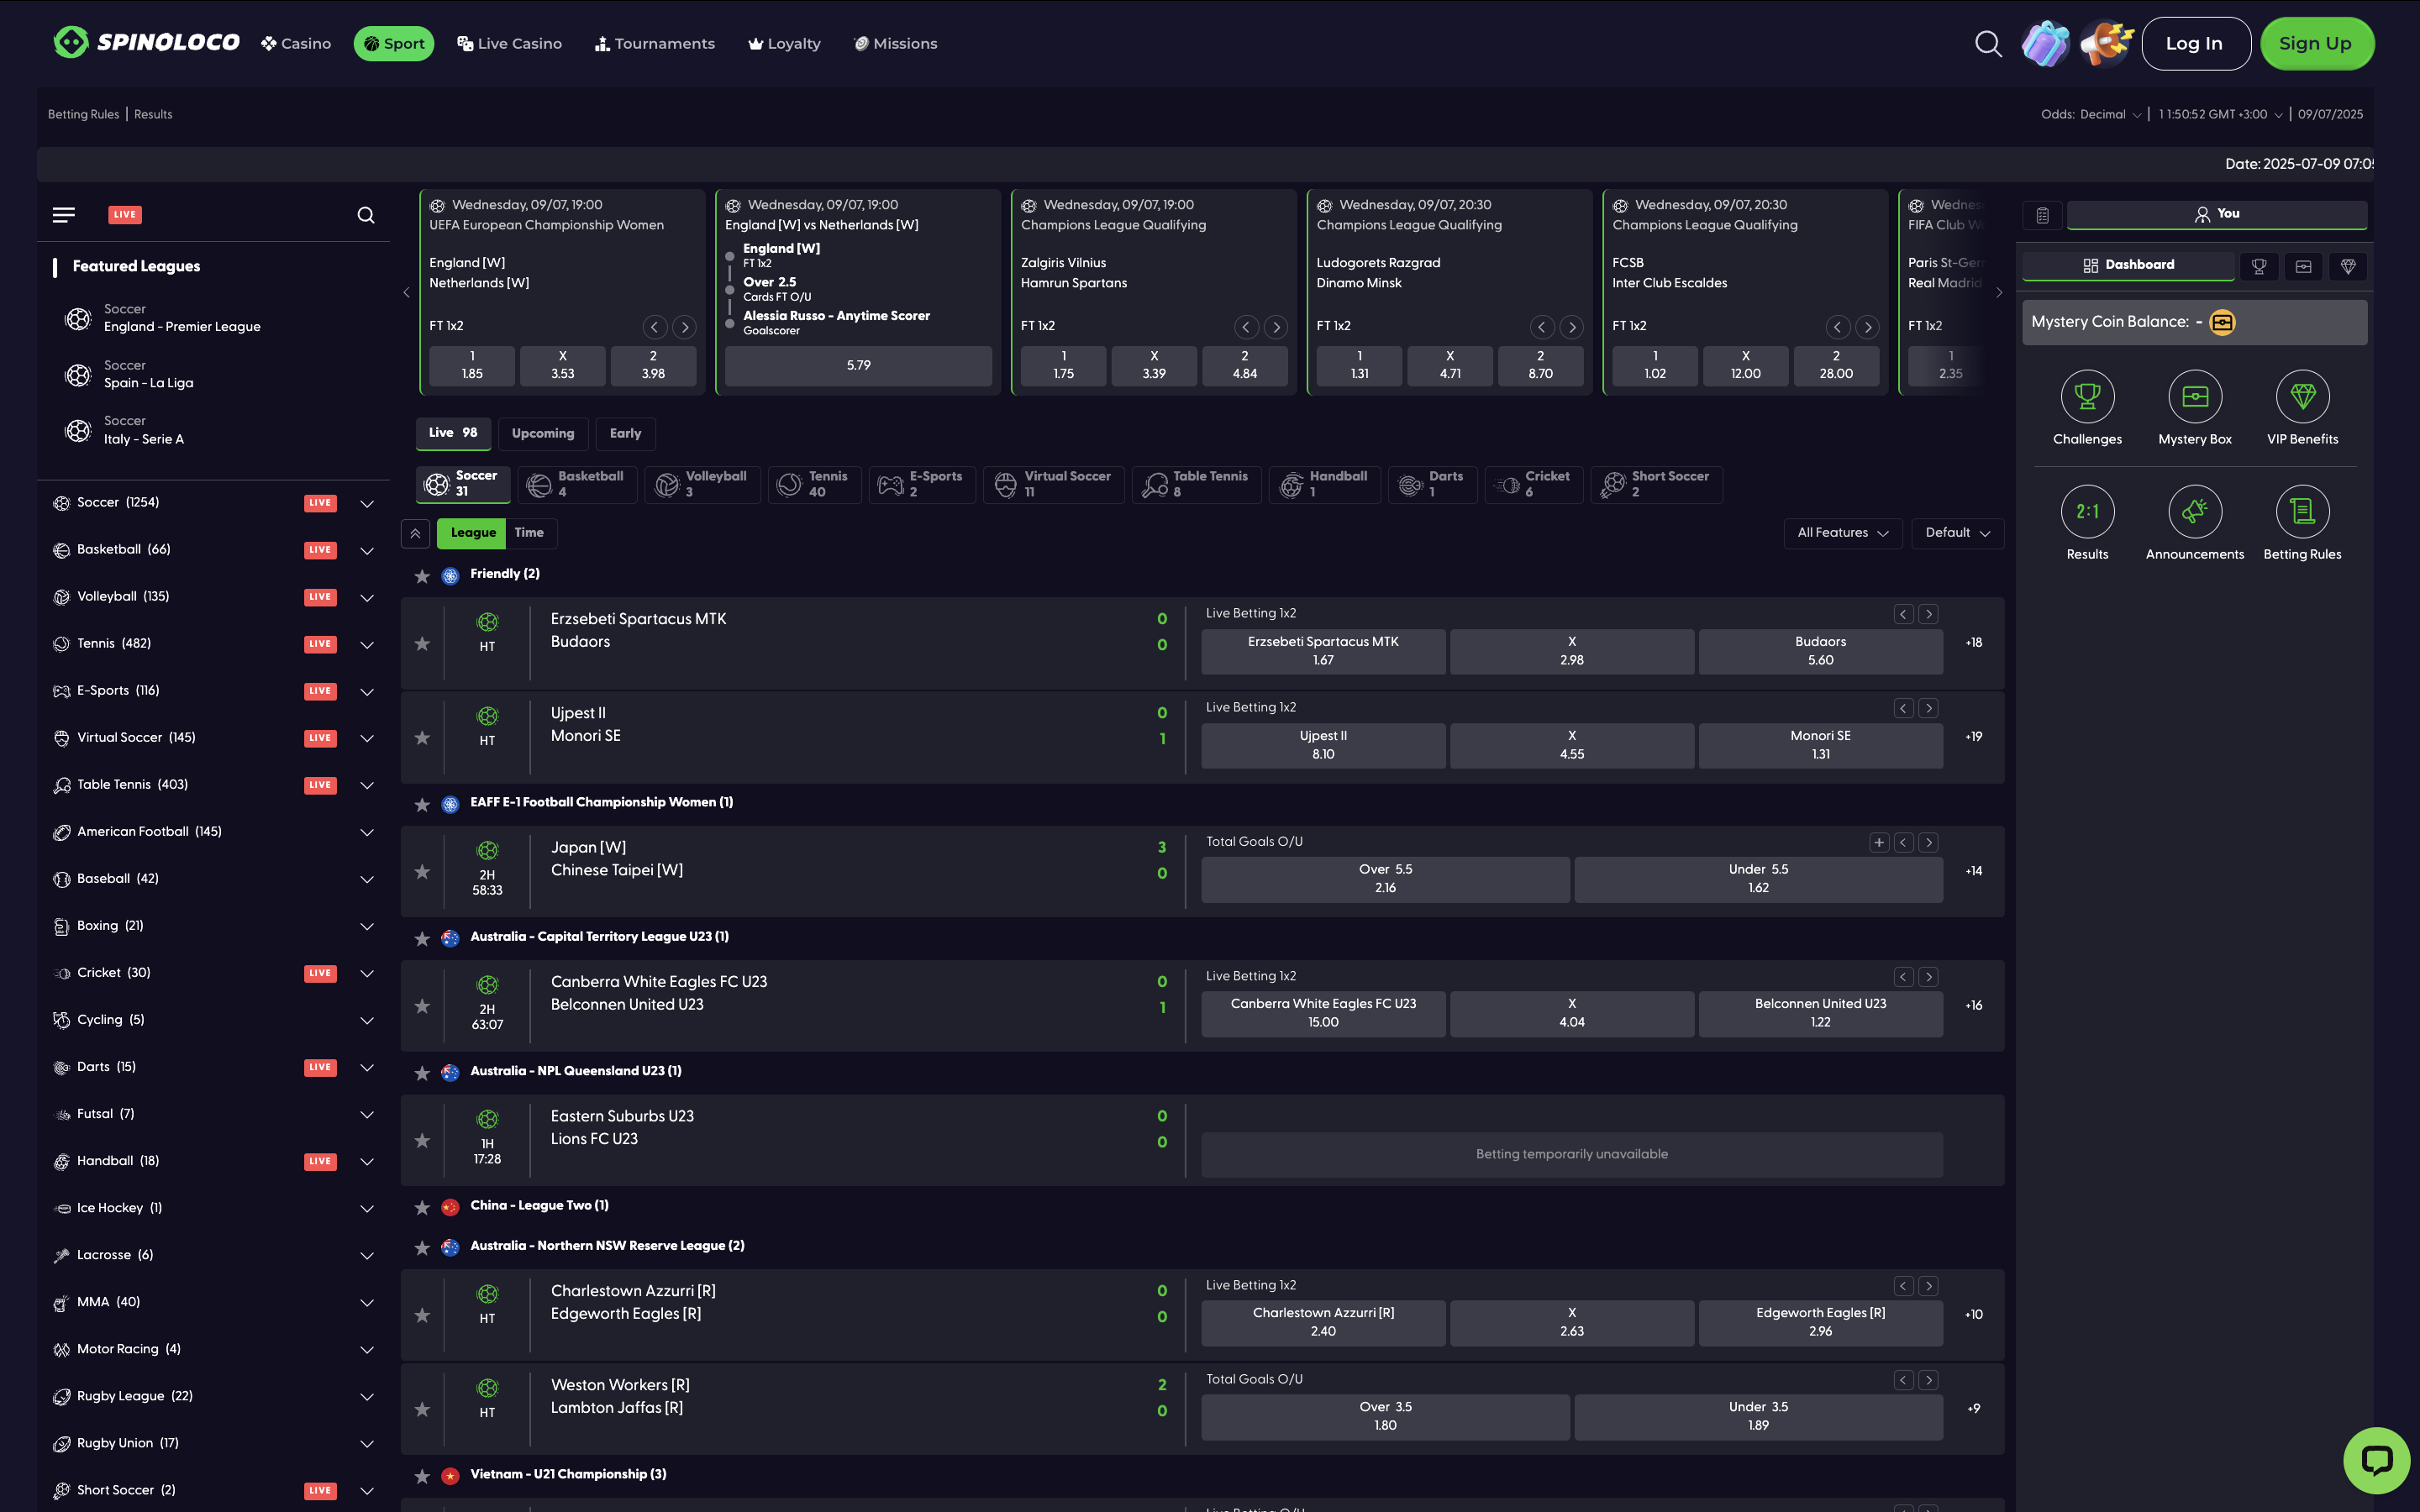Expand the Soccer (1254) sidebar category
Viewport: 2420px width, 1512px height.
pyautogui.click(x=367, y=504)
